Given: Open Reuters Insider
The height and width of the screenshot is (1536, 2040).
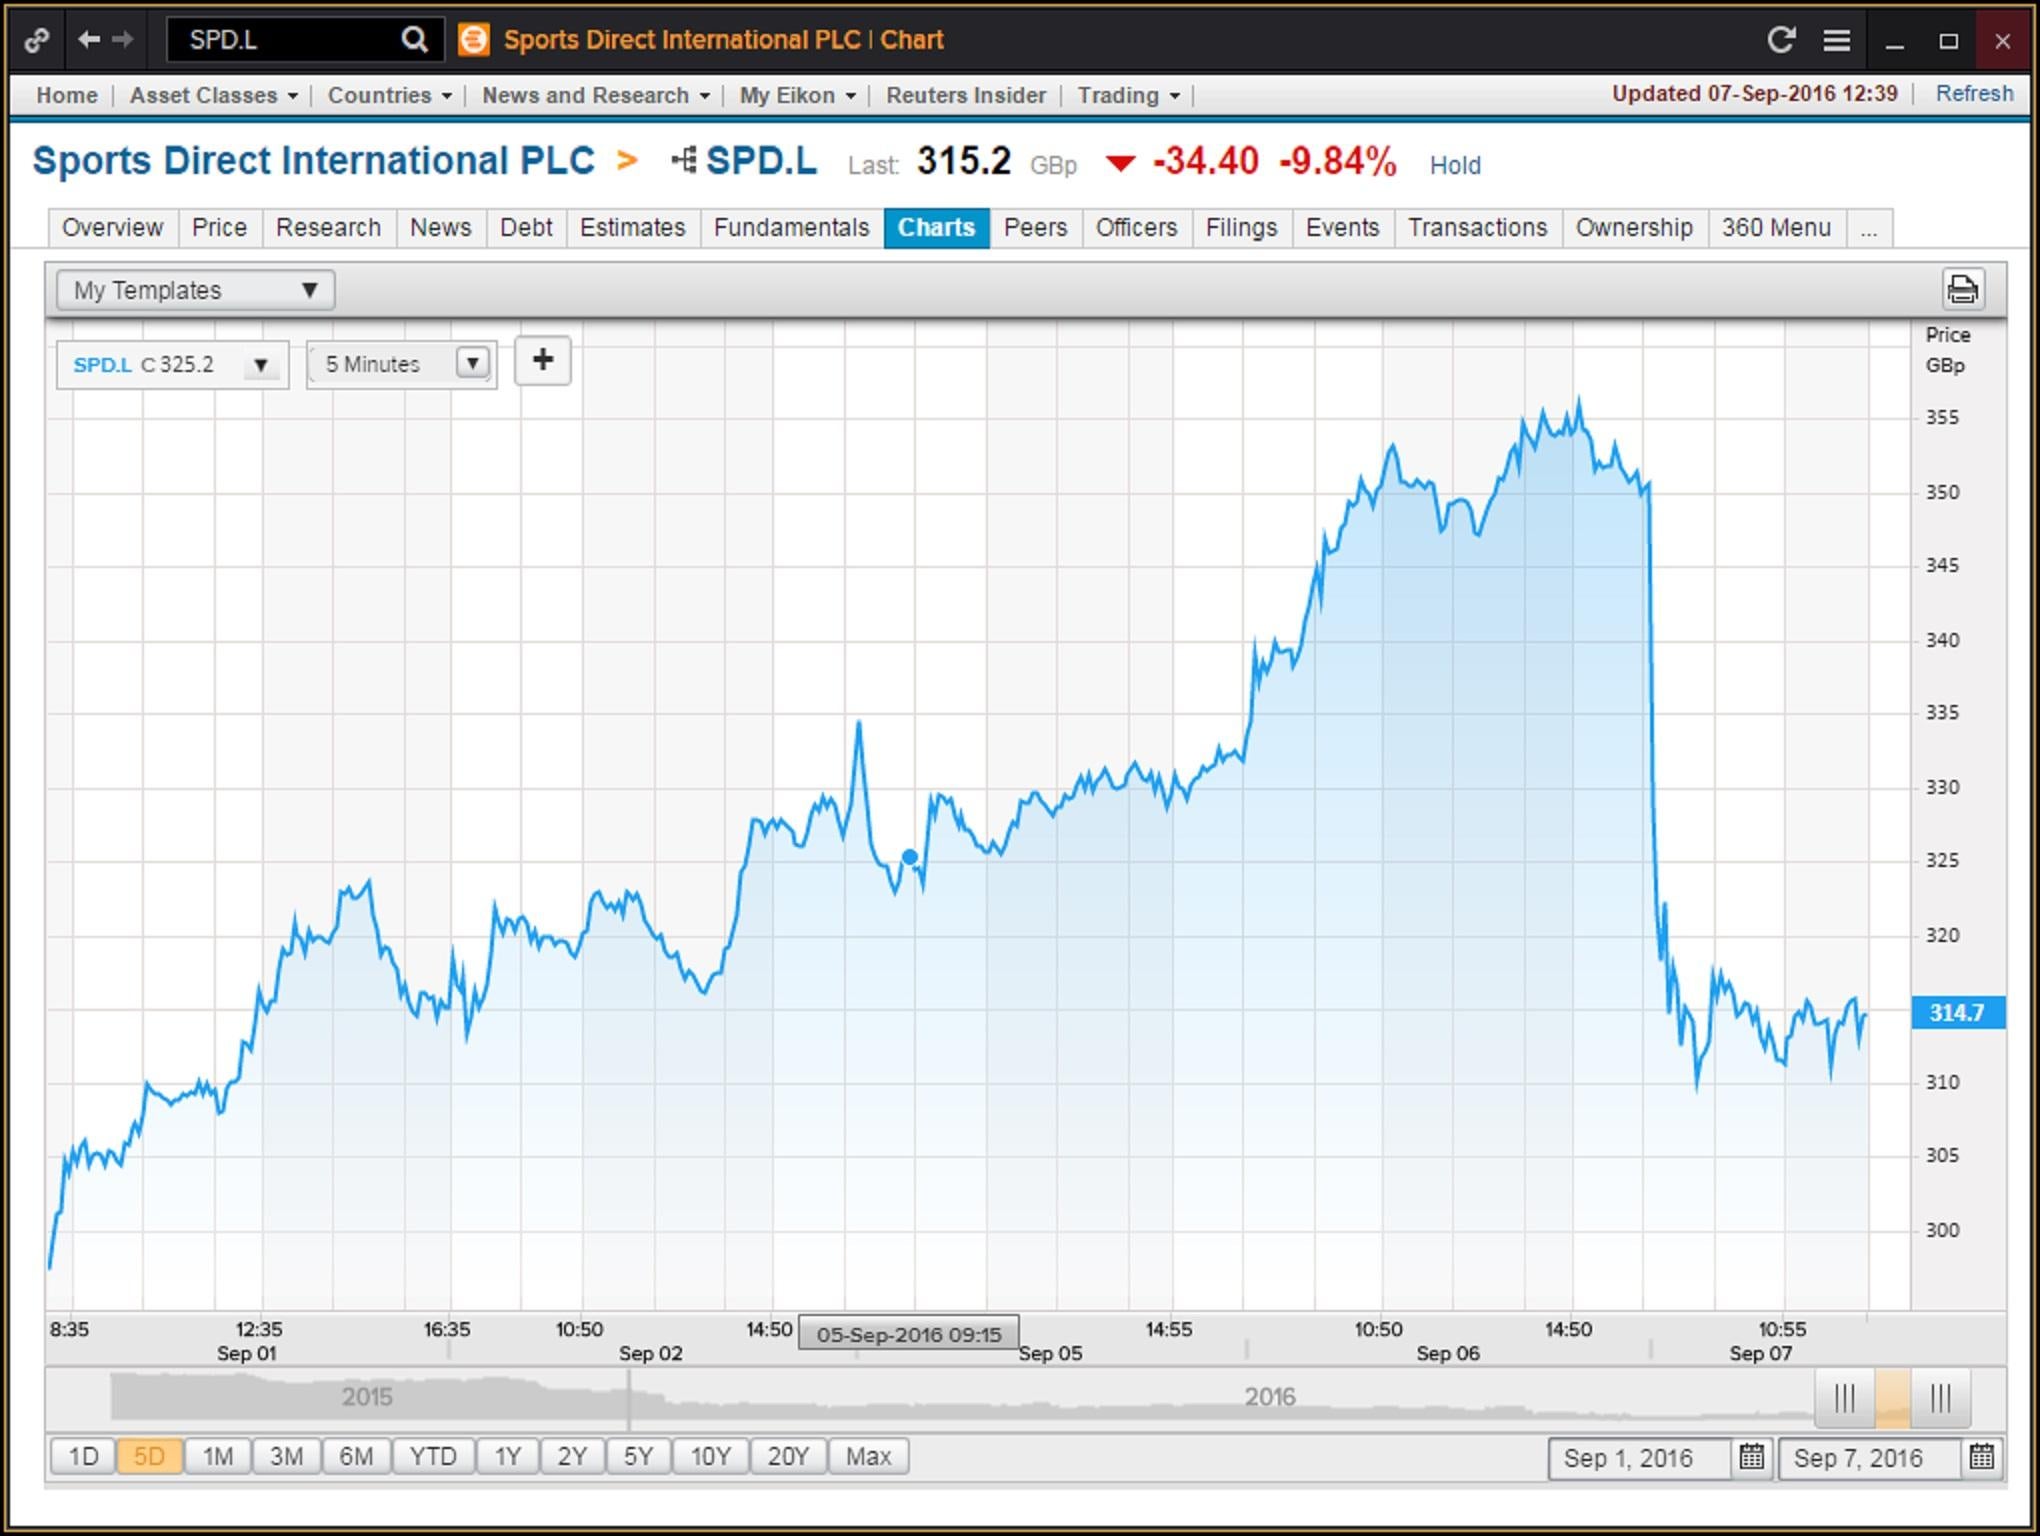Looking at the screenshot, I should [x=966, y=95].
